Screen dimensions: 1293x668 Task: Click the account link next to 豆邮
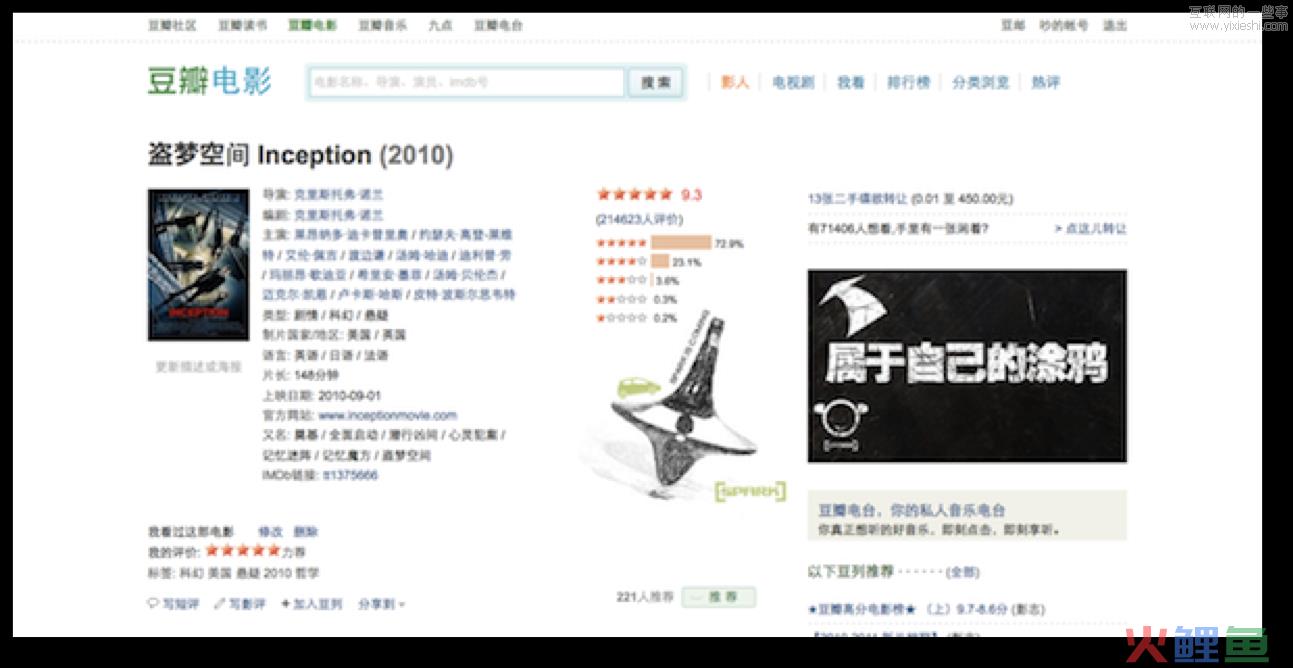pyautogui.click(x=1064, y=26)
